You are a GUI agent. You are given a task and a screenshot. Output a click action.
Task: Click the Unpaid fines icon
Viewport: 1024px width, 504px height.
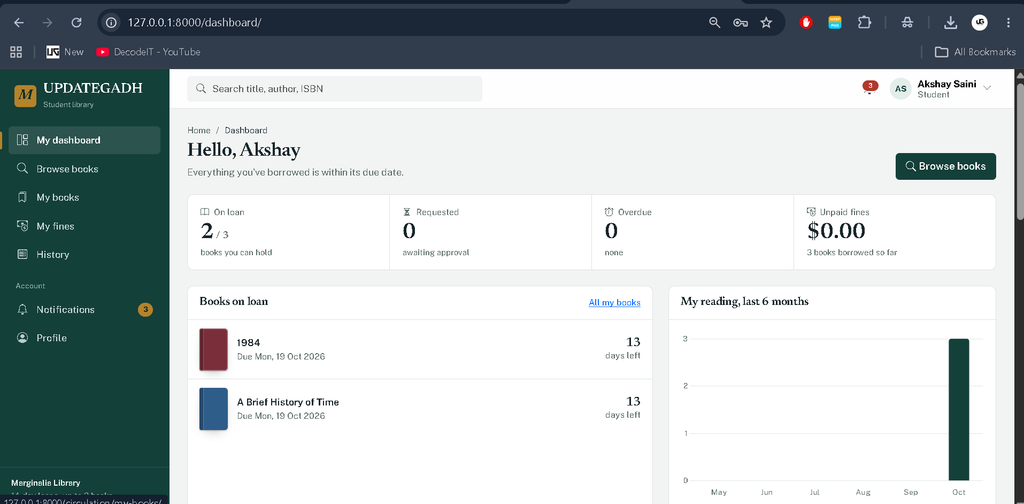pyautogui.click(x=811, y=212)
